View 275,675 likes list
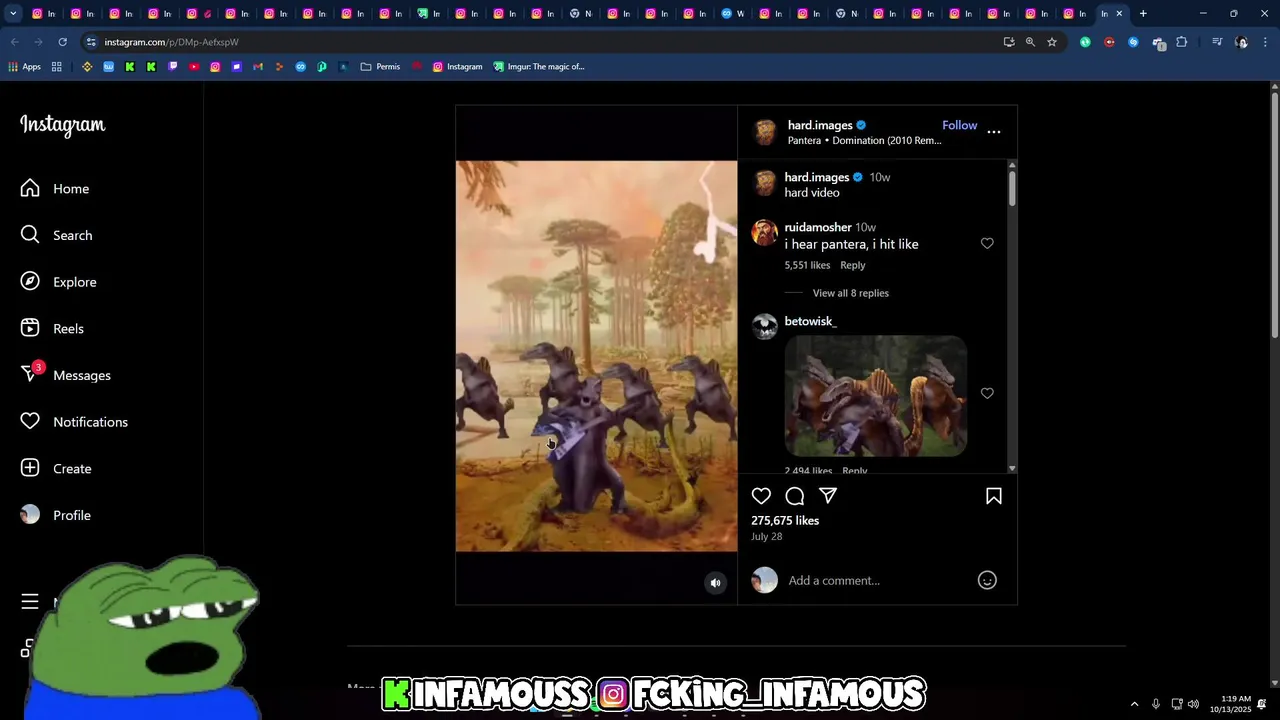 click(785, 521)
